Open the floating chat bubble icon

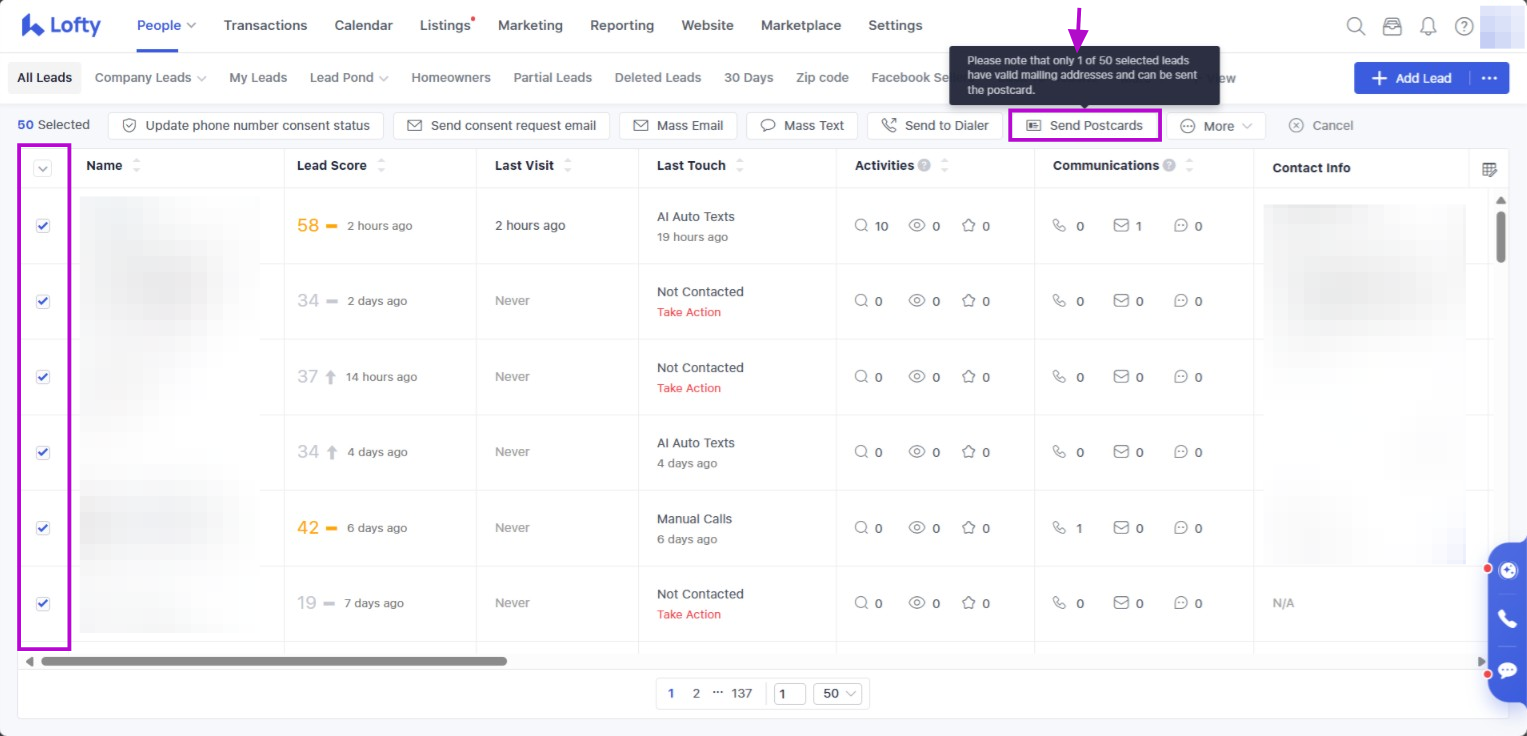point(1507,670)
